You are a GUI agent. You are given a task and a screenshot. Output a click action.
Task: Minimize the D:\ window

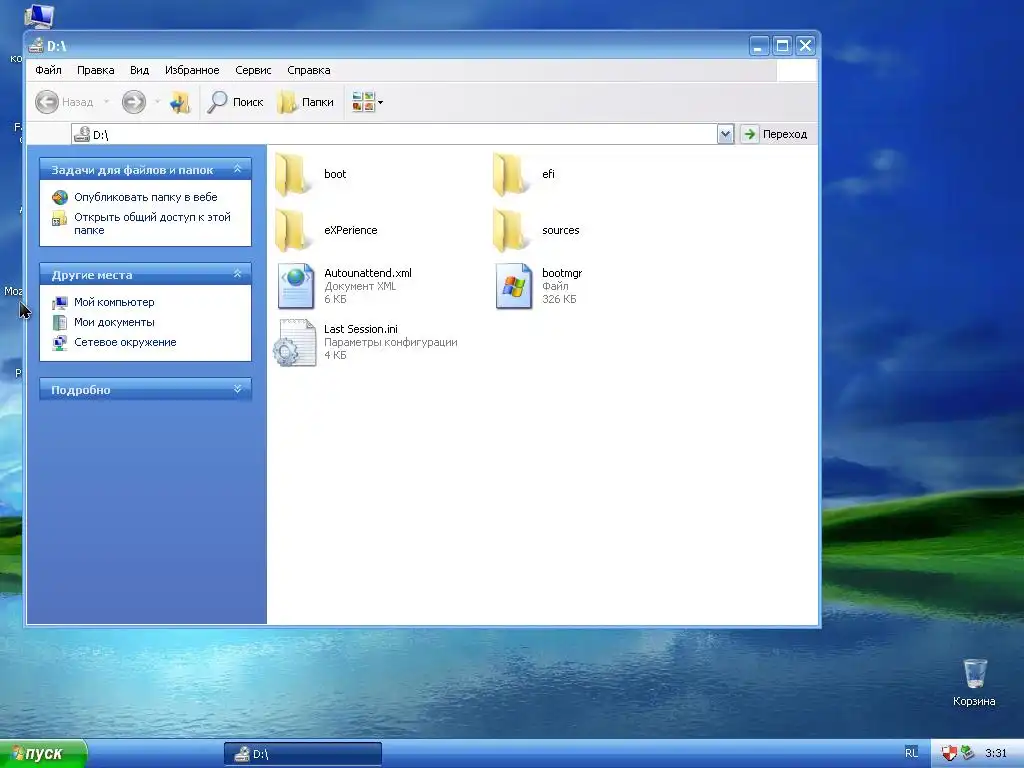pos(759,46)
